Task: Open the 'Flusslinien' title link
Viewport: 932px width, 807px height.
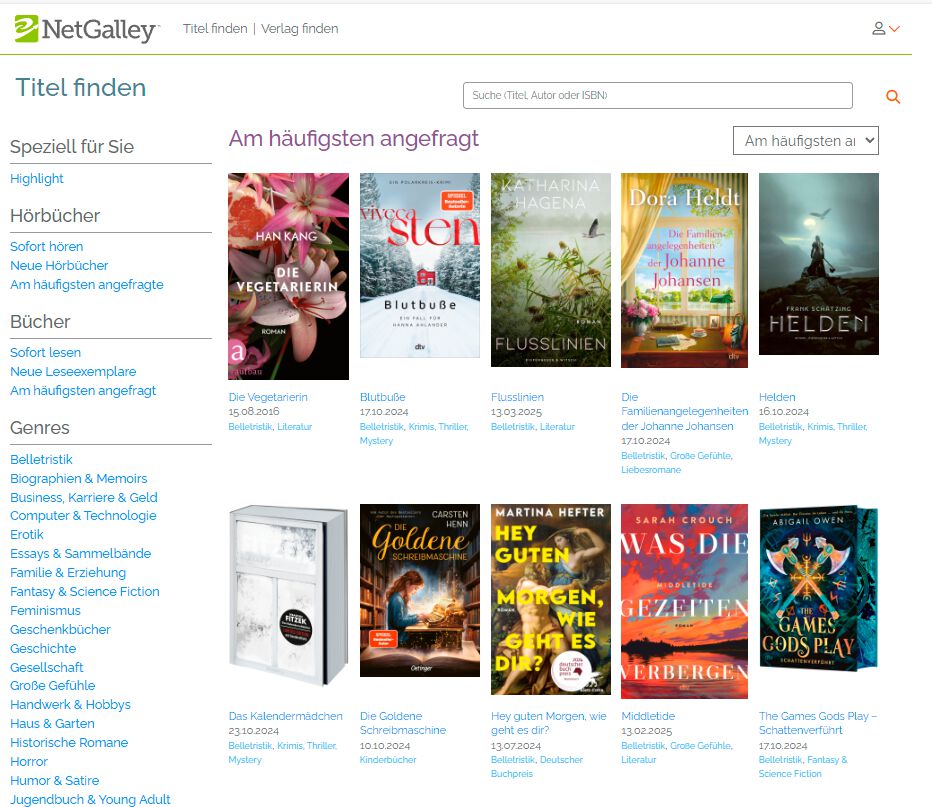Action: point(517,397)
